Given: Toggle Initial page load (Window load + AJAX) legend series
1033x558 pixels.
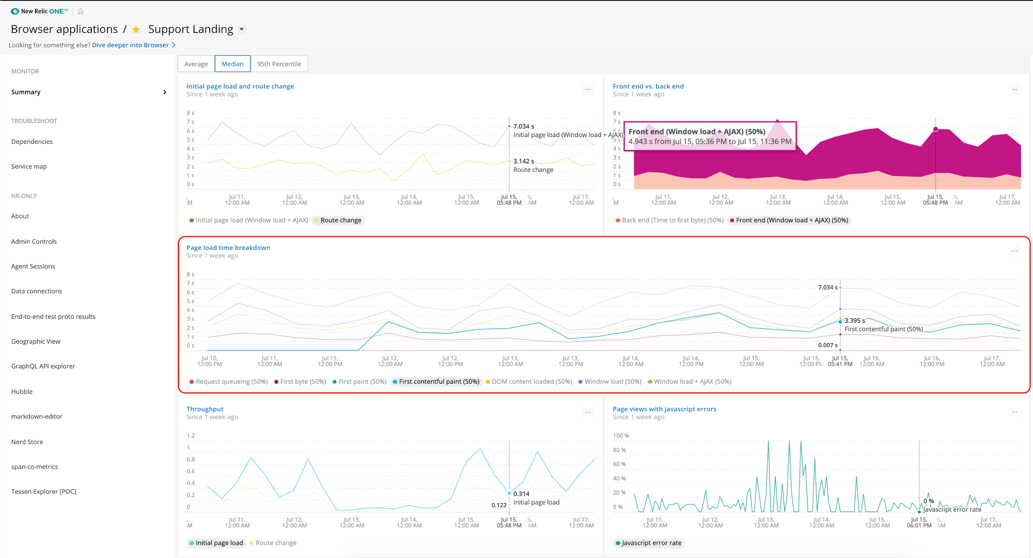Looking at the screenshot, I should click(248, 221).
